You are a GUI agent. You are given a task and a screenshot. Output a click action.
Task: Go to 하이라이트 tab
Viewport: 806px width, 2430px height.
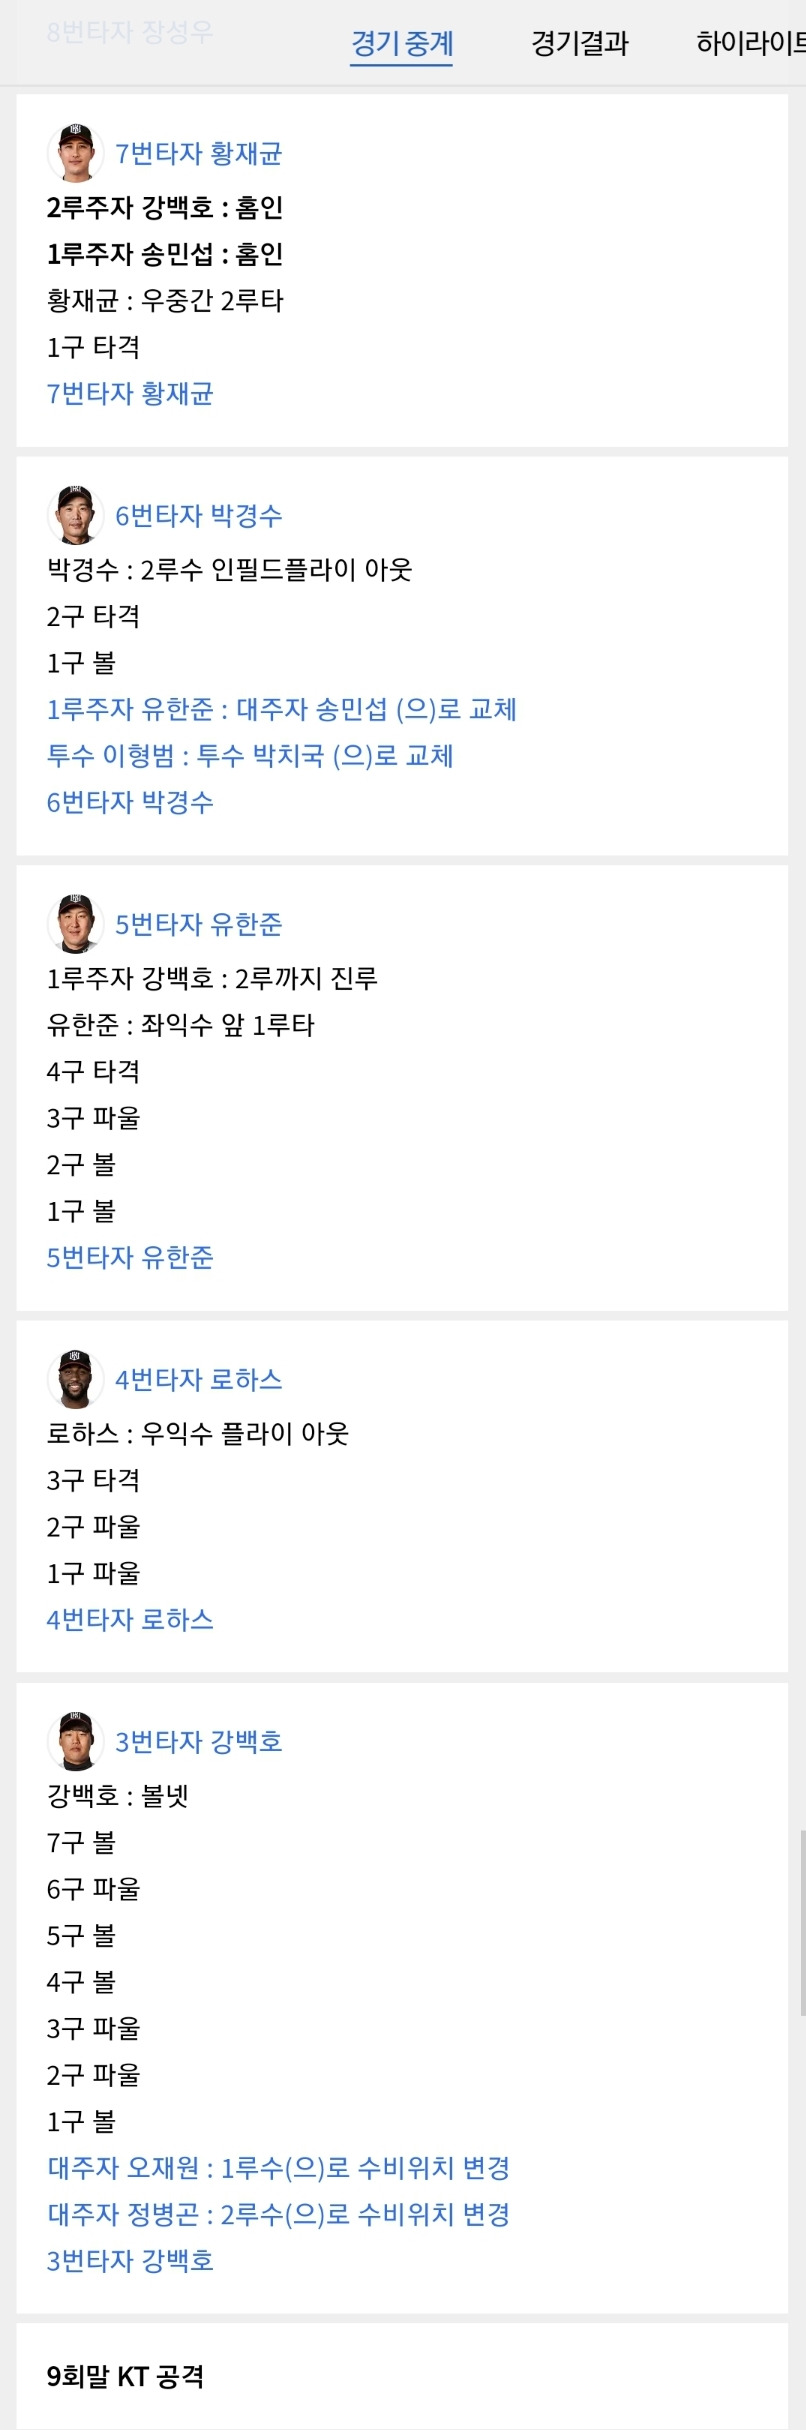pos(750,44)
